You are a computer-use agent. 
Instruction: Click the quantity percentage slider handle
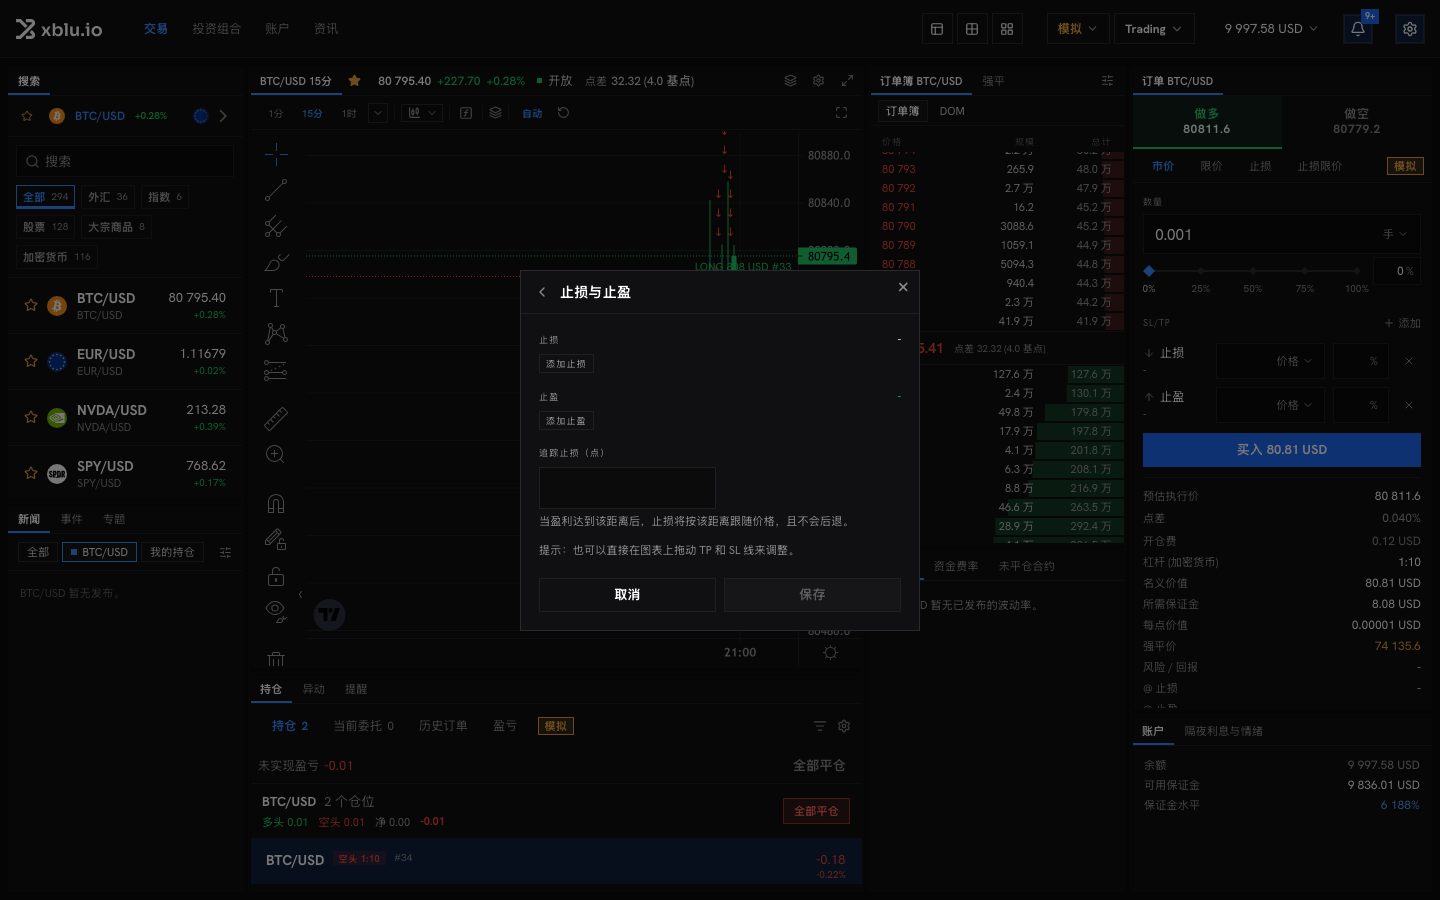(1149, 271)
